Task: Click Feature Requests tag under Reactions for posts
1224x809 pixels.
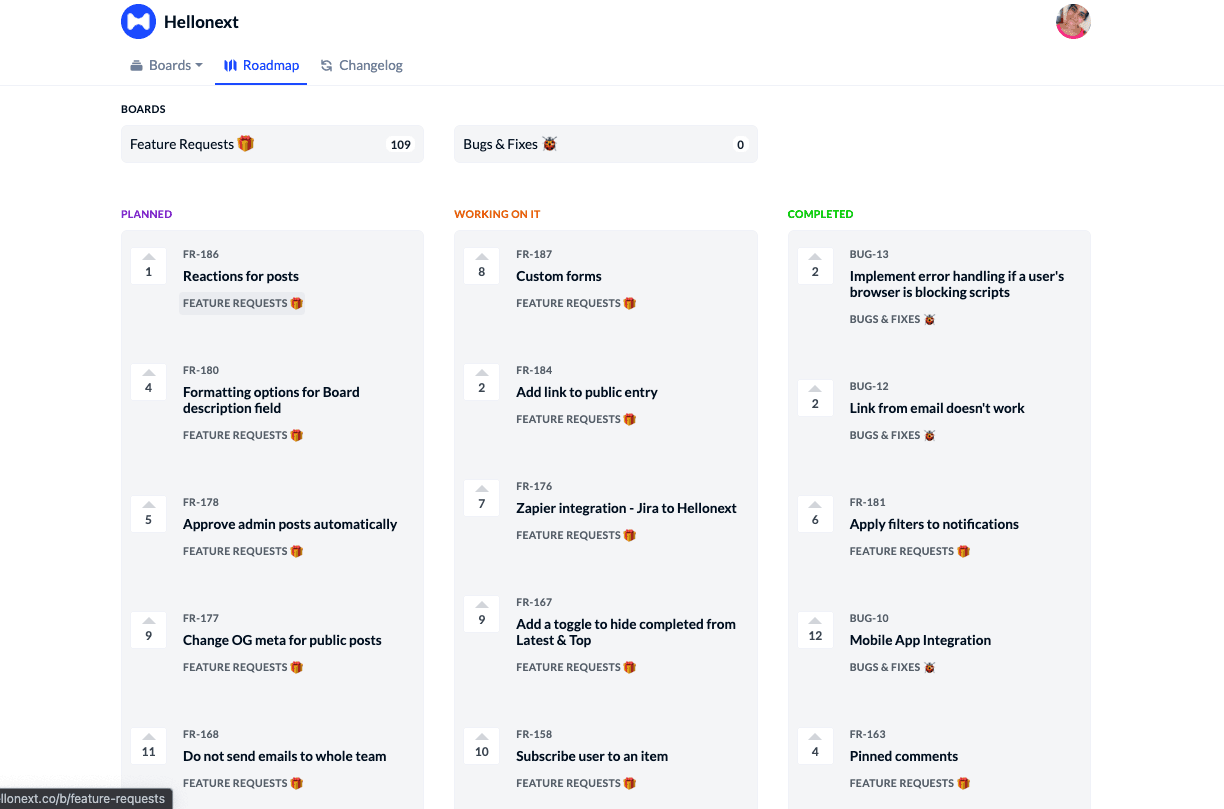Action: click(243, 303)
